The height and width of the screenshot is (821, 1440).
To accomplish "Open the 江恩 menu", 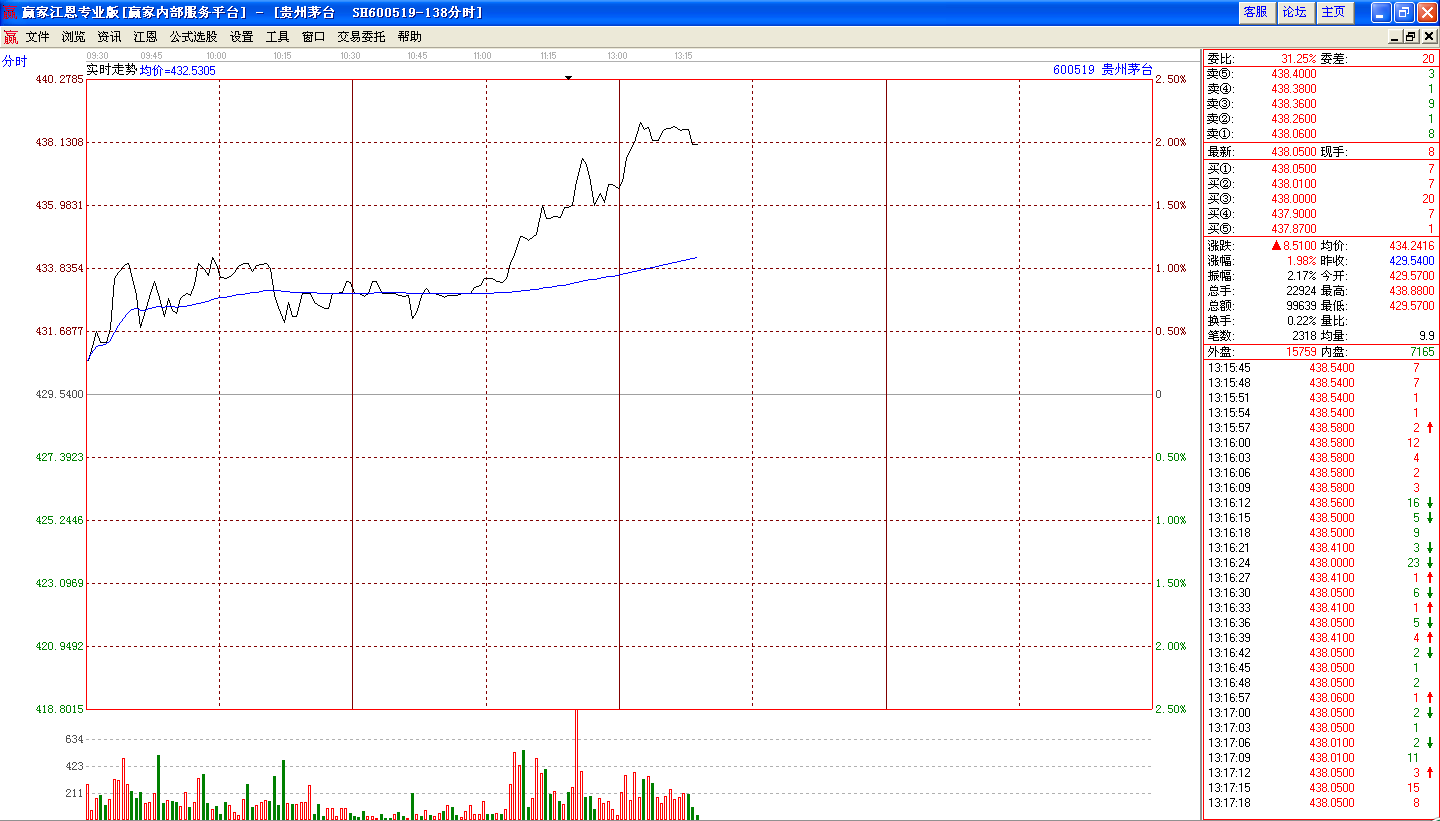I will pyautogui.click(x=145, y=37).
